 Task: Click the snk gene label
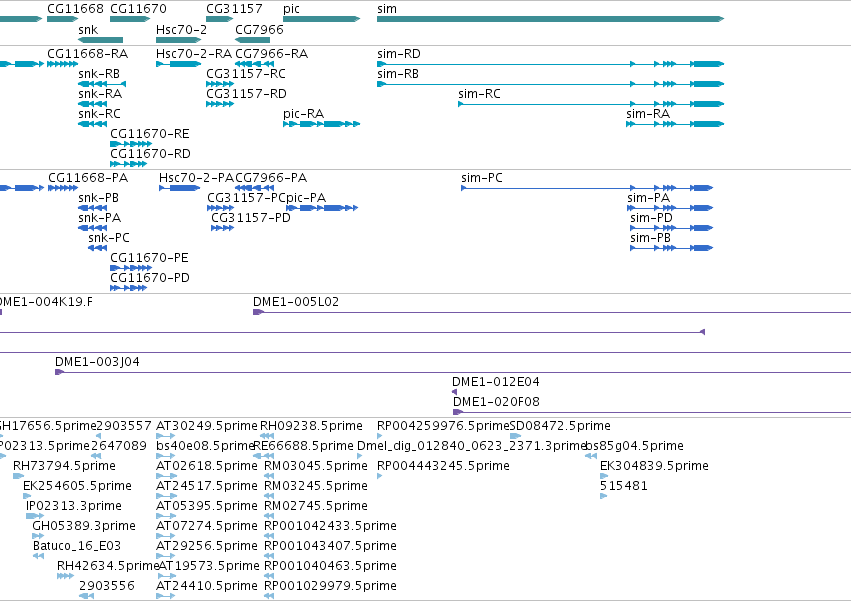(88, 29)
